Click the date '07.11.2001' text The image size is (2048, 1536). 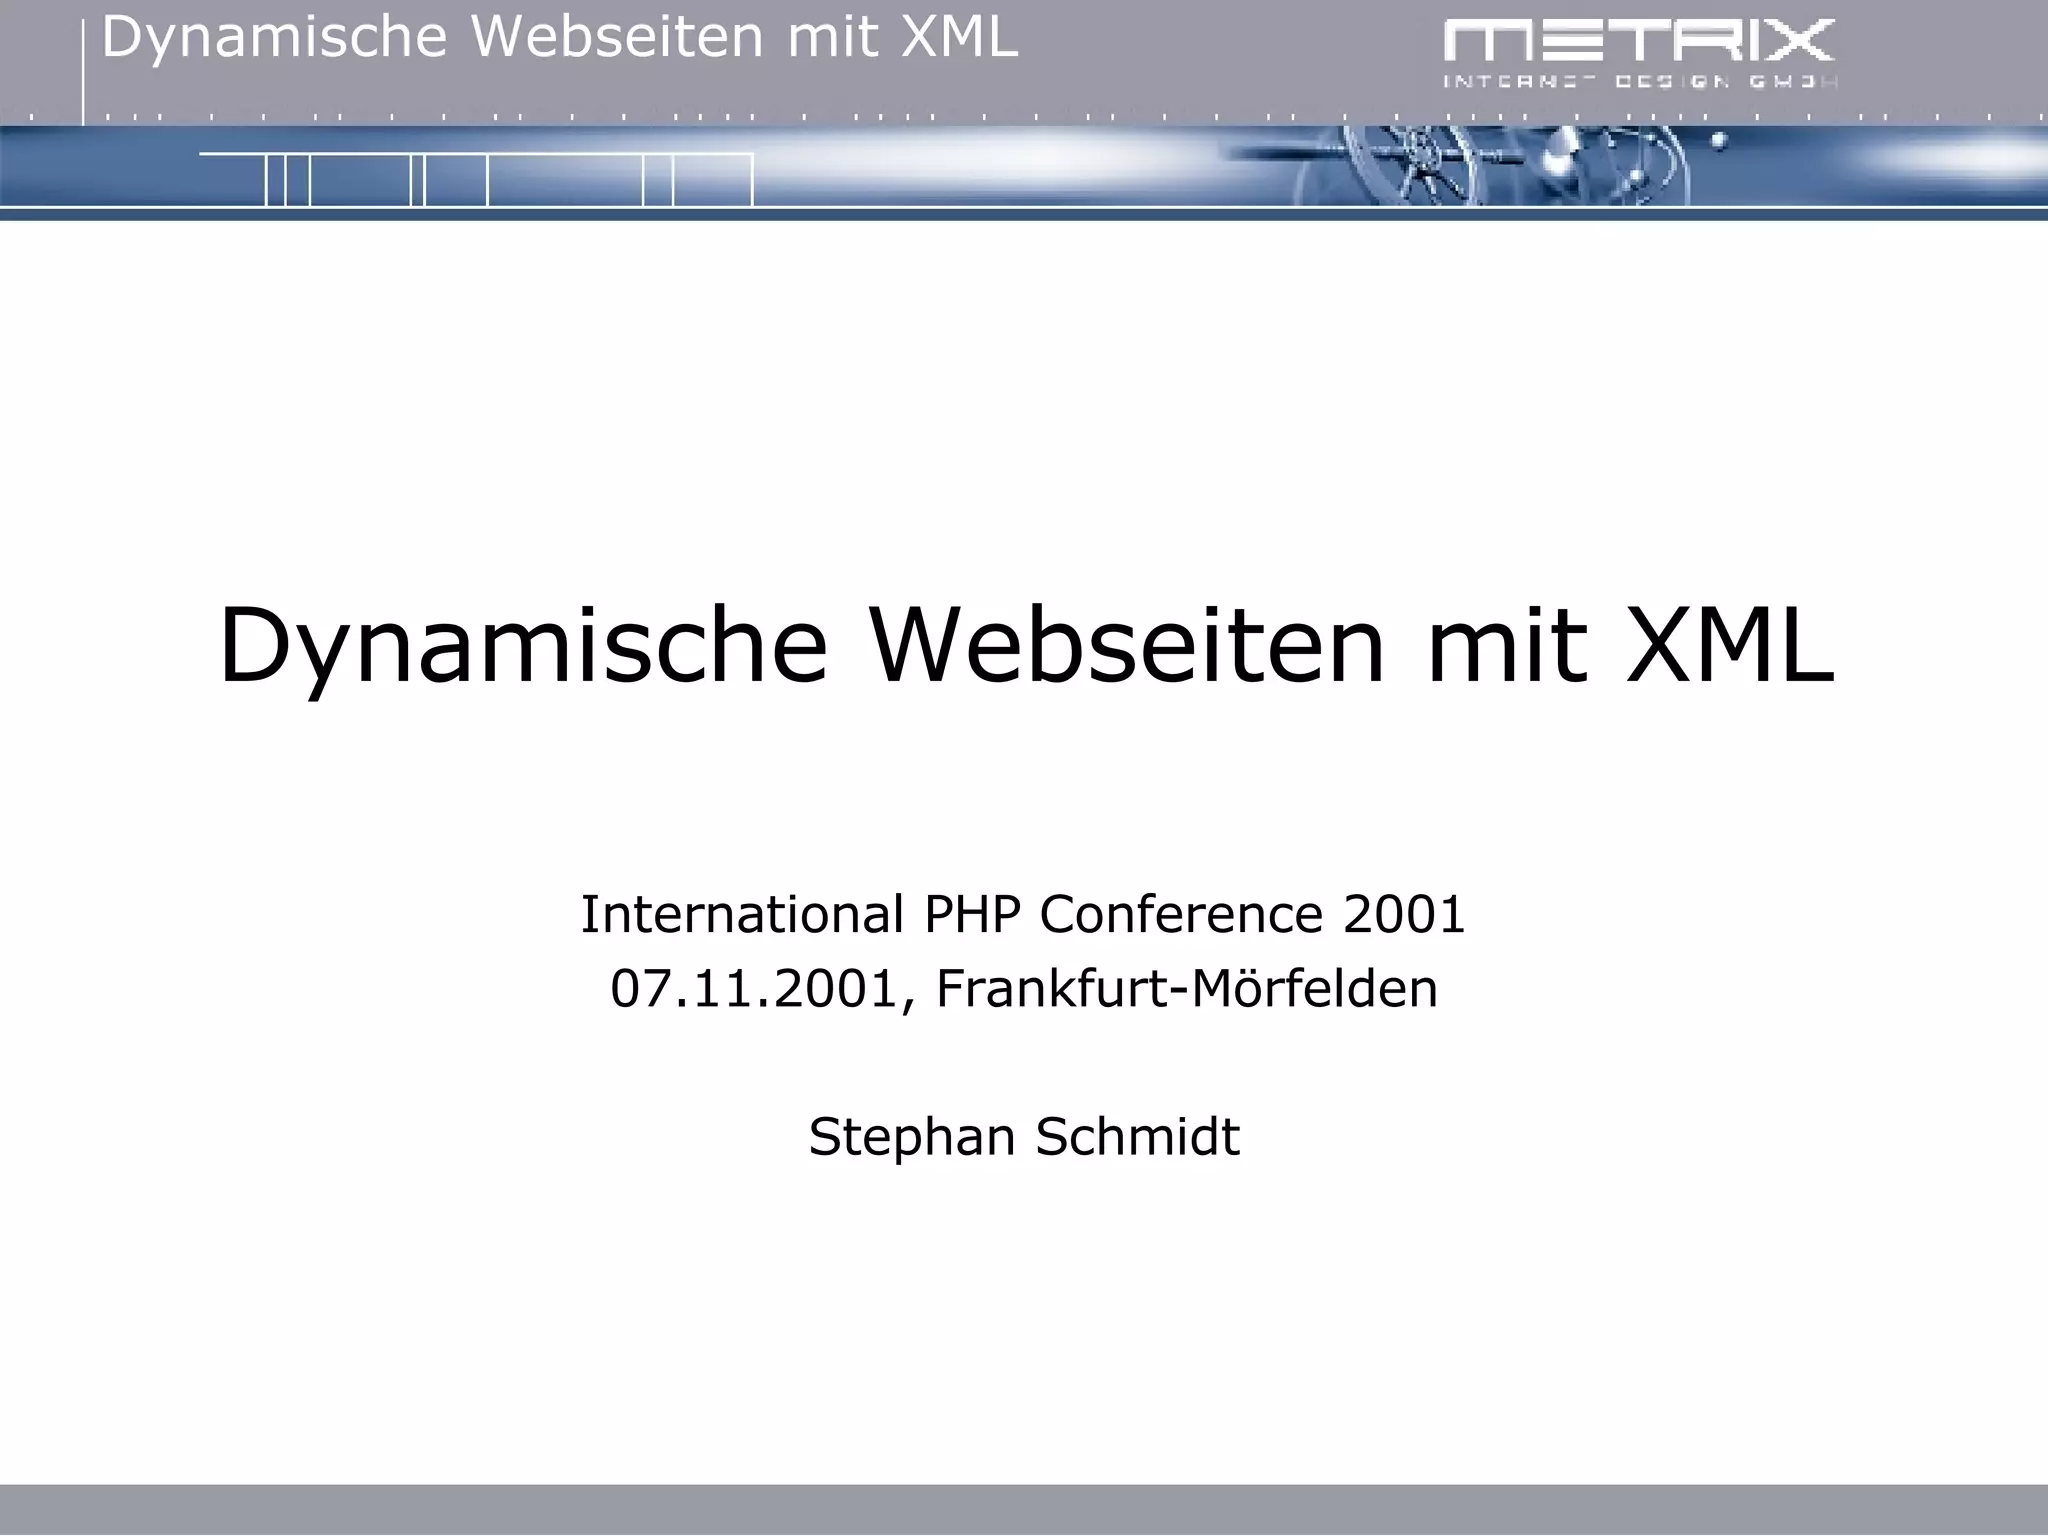tap(754, 989)
